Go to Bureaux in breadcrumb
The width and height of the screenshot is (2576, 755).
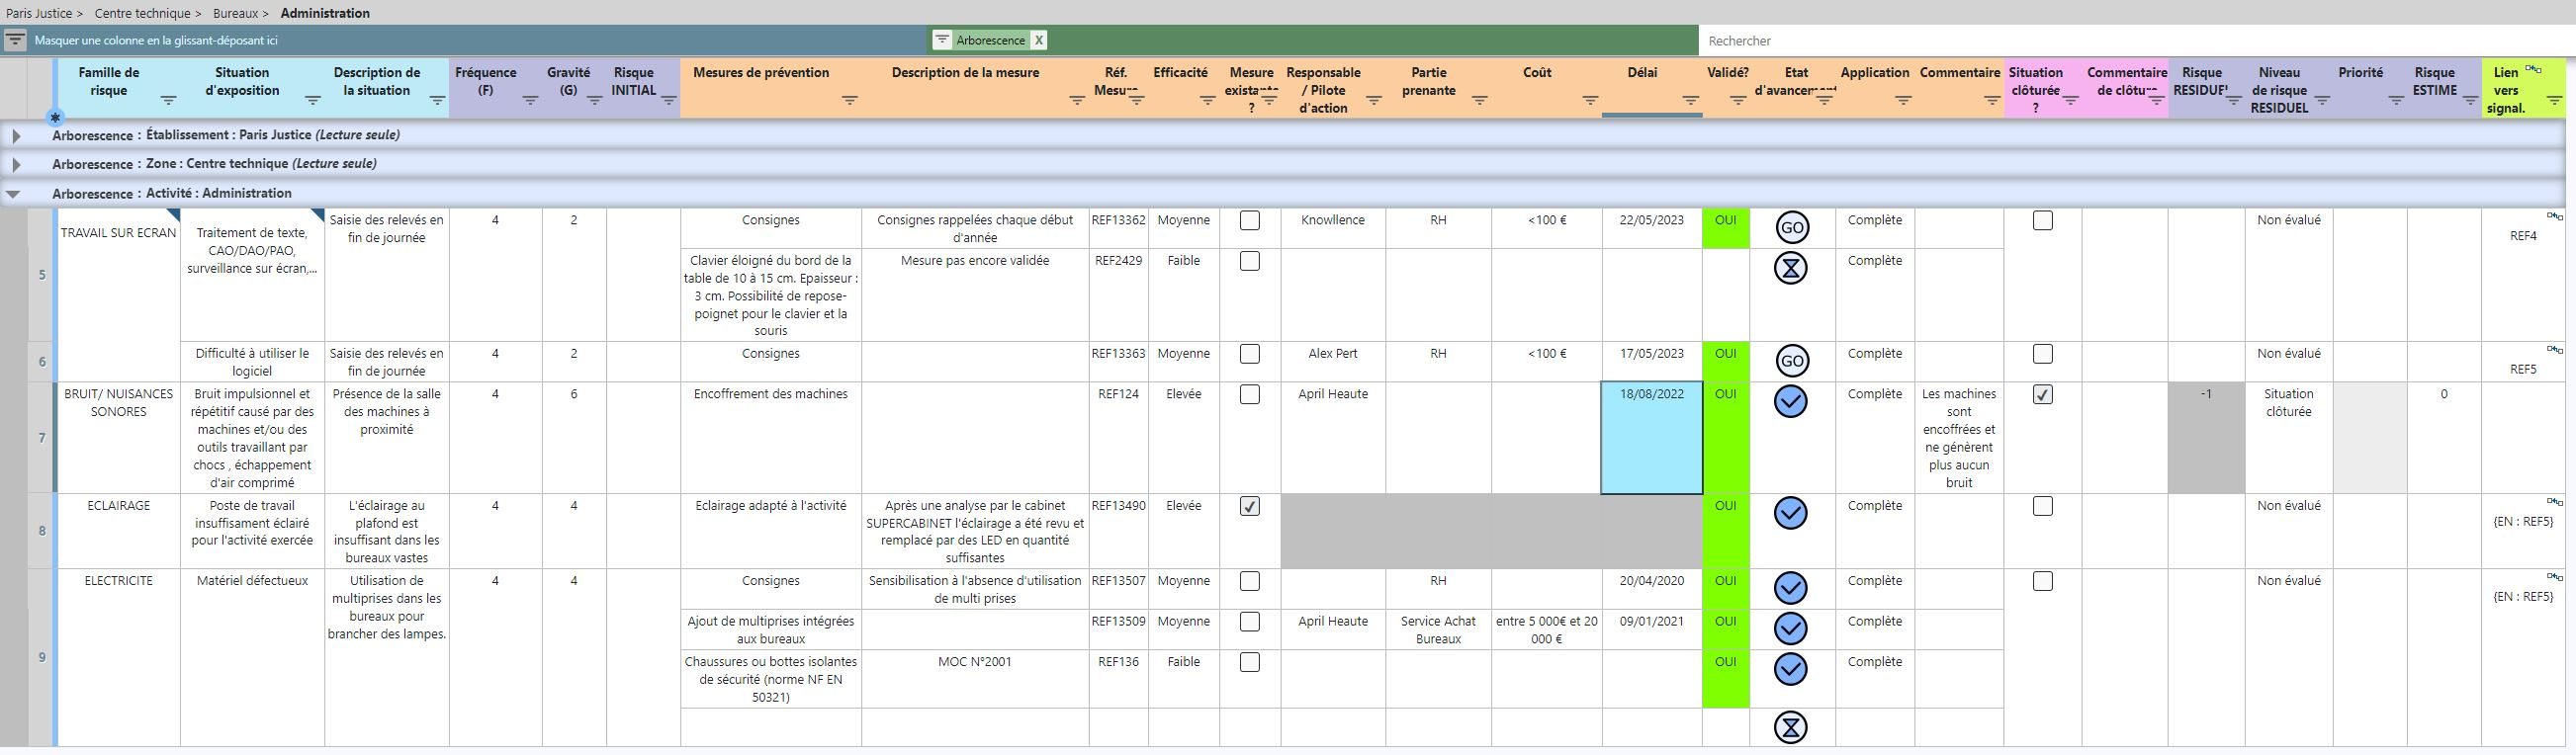(235, 13)
